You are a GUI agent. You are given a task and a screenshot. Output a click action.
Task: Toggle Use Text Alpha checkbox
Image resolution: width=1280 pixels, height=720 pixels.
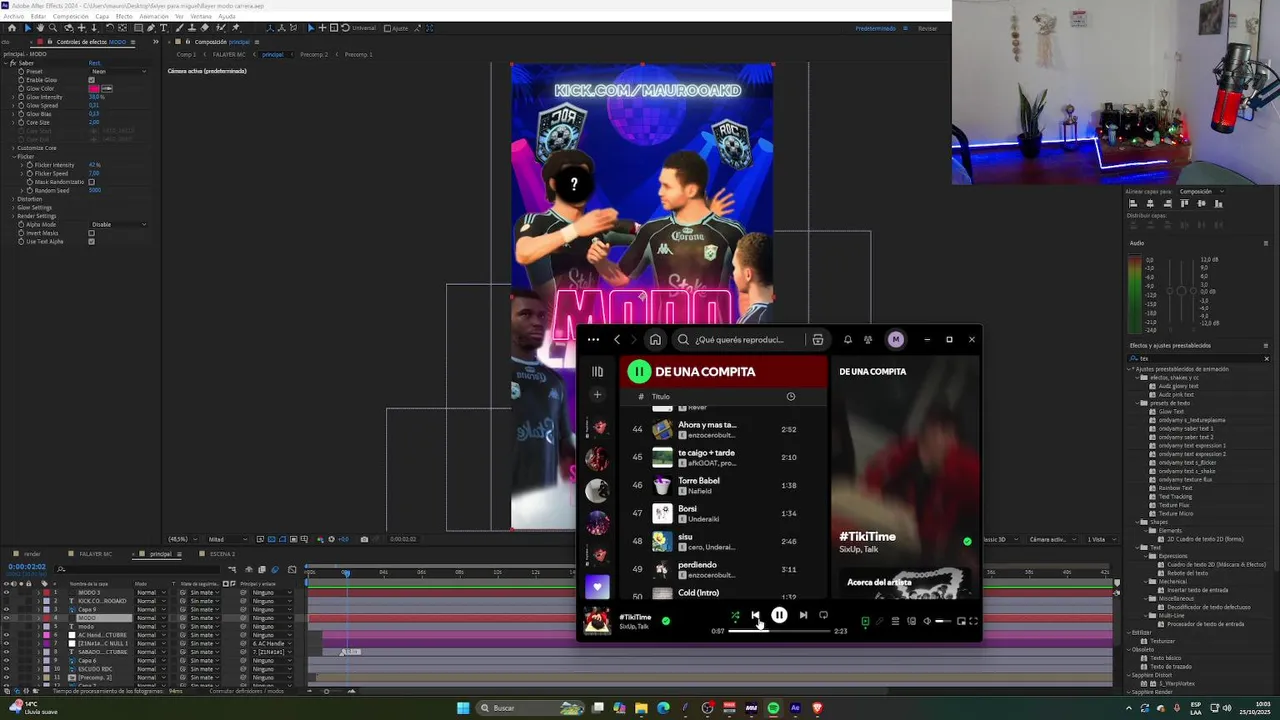pyautogui.click(x=91, y=241)
